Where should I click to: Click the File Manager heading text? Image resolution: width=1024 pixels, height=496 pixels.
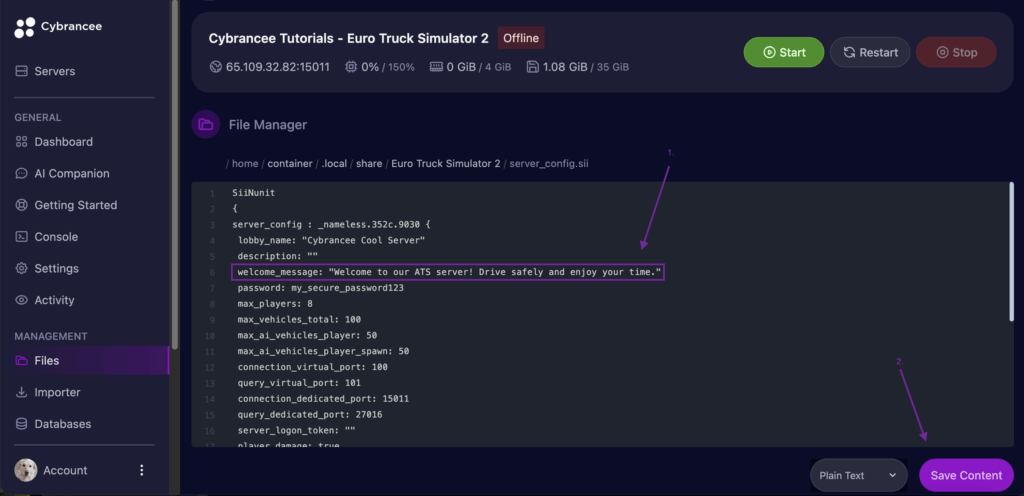[268, 125]
